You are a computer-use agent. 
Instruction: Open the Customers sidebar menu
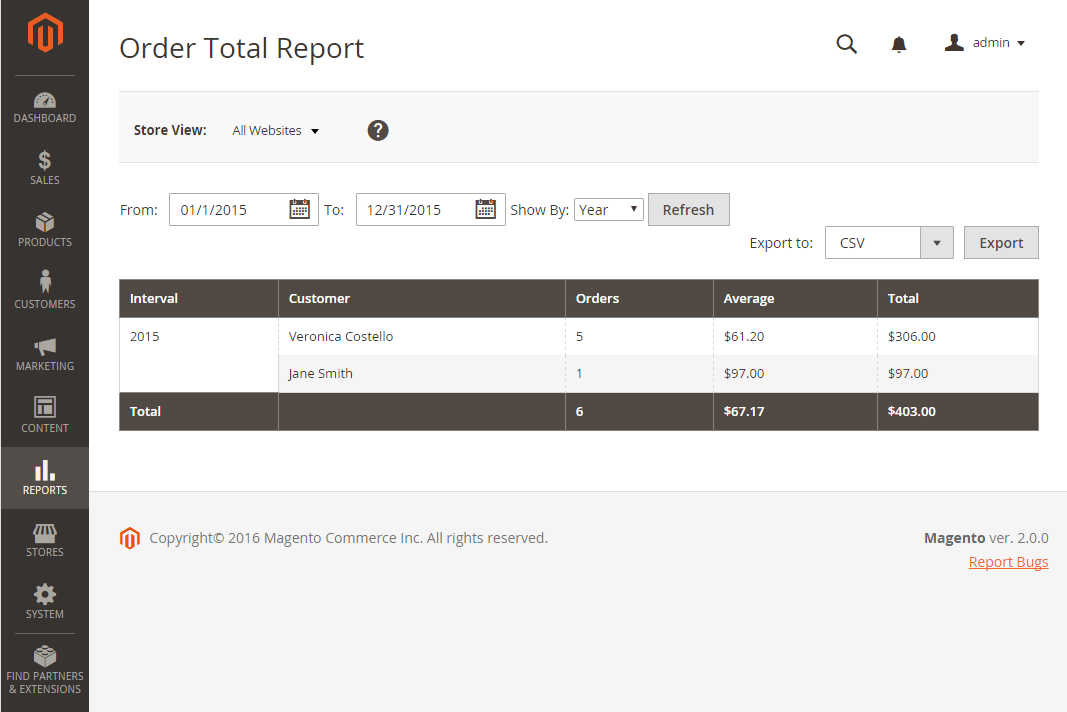tap(44, 291)
